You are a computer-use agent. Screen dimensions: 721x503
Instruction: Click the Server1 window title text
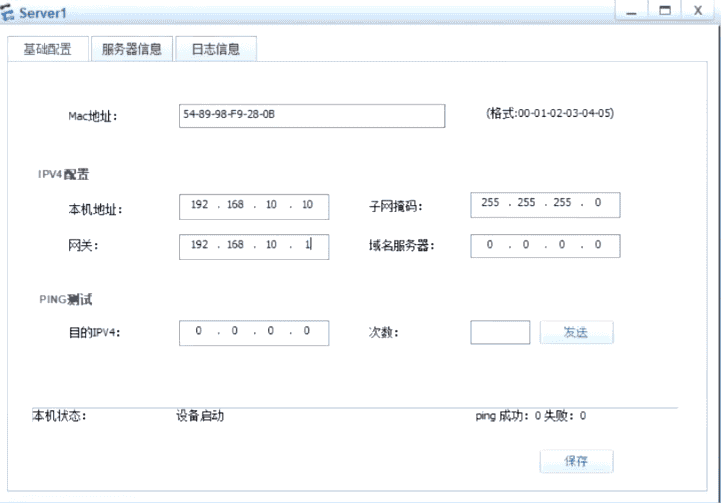(43, 13)
